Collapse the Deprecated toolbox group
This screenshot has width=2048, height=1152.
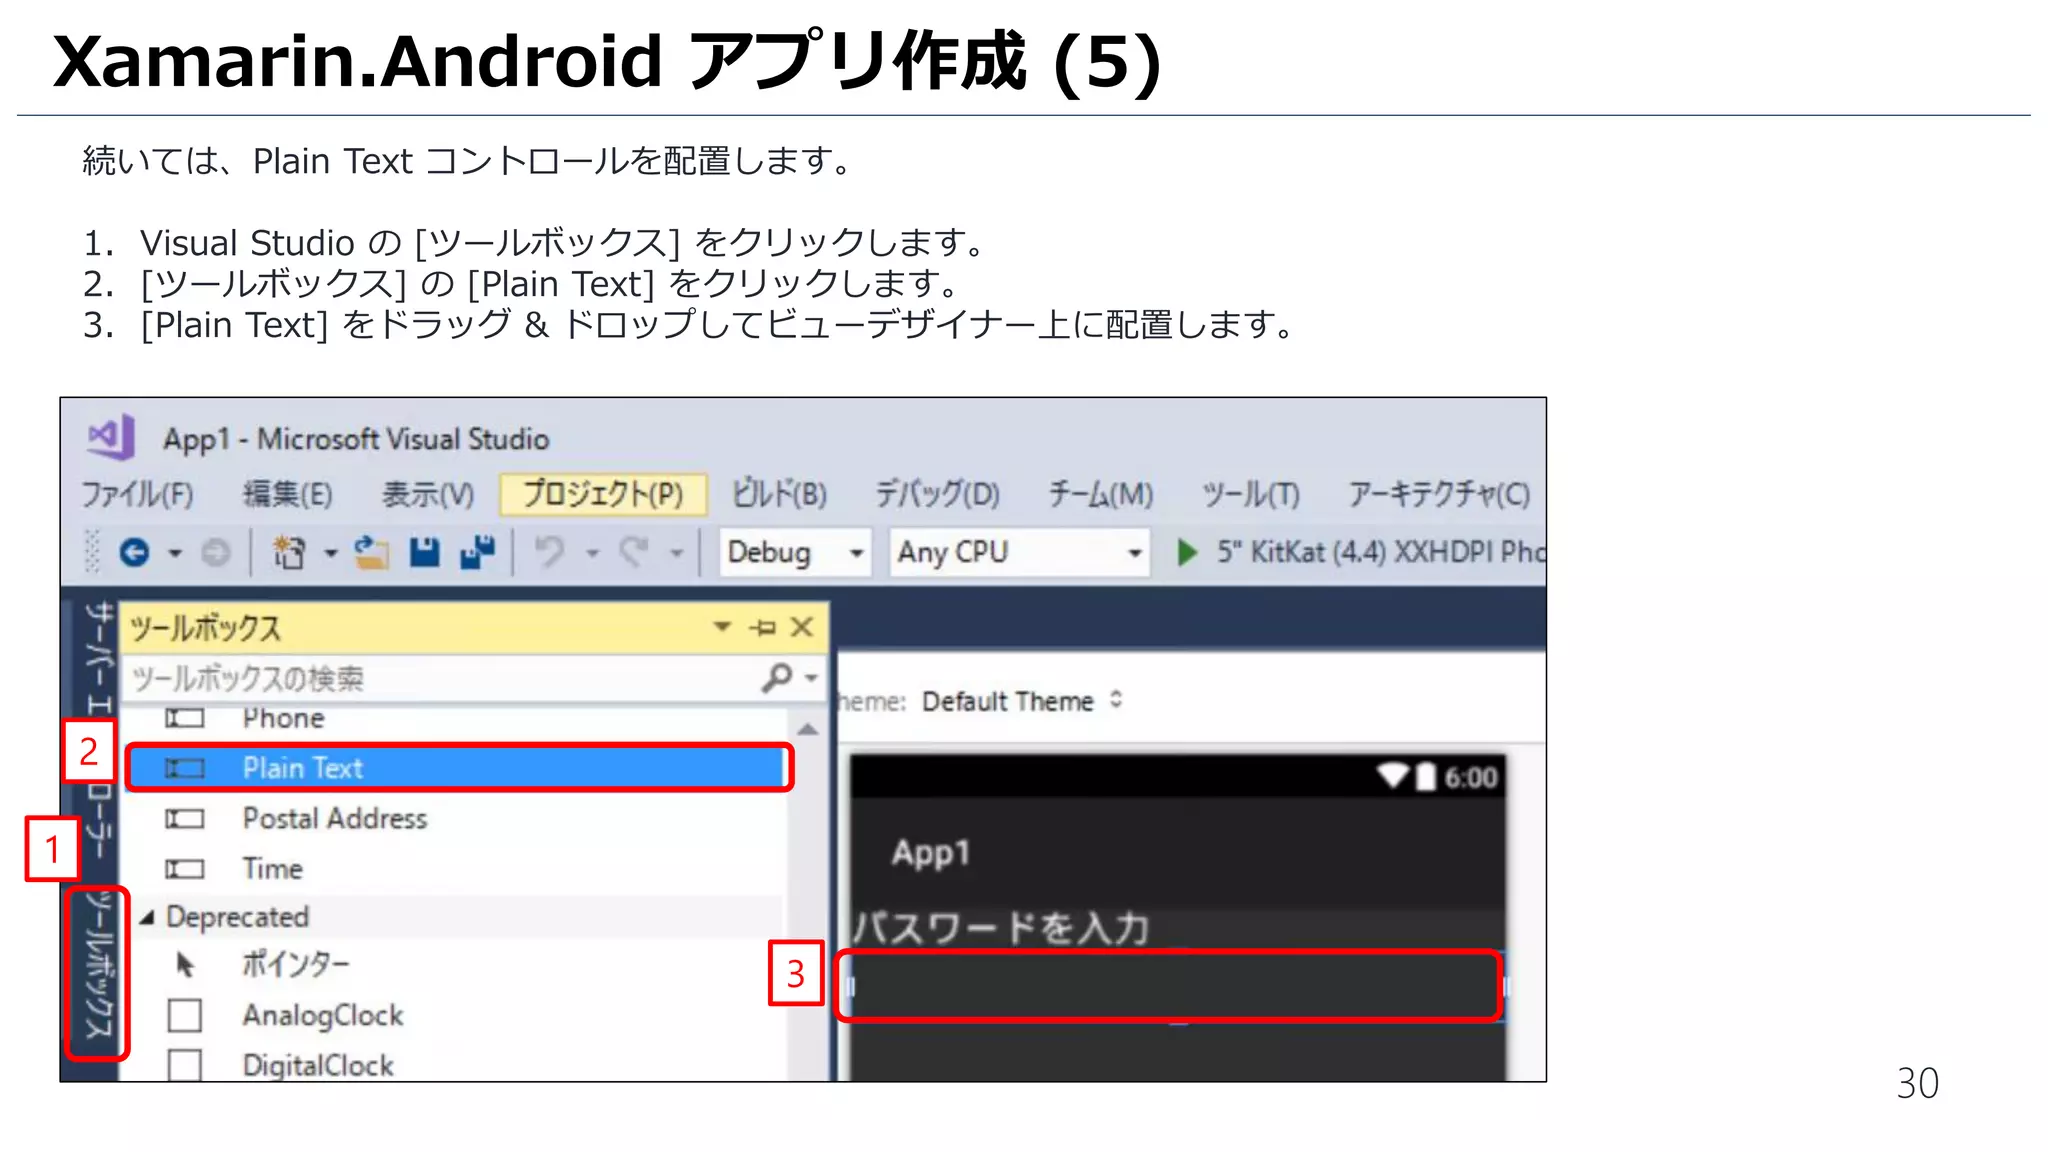click(x=147, y=917)
